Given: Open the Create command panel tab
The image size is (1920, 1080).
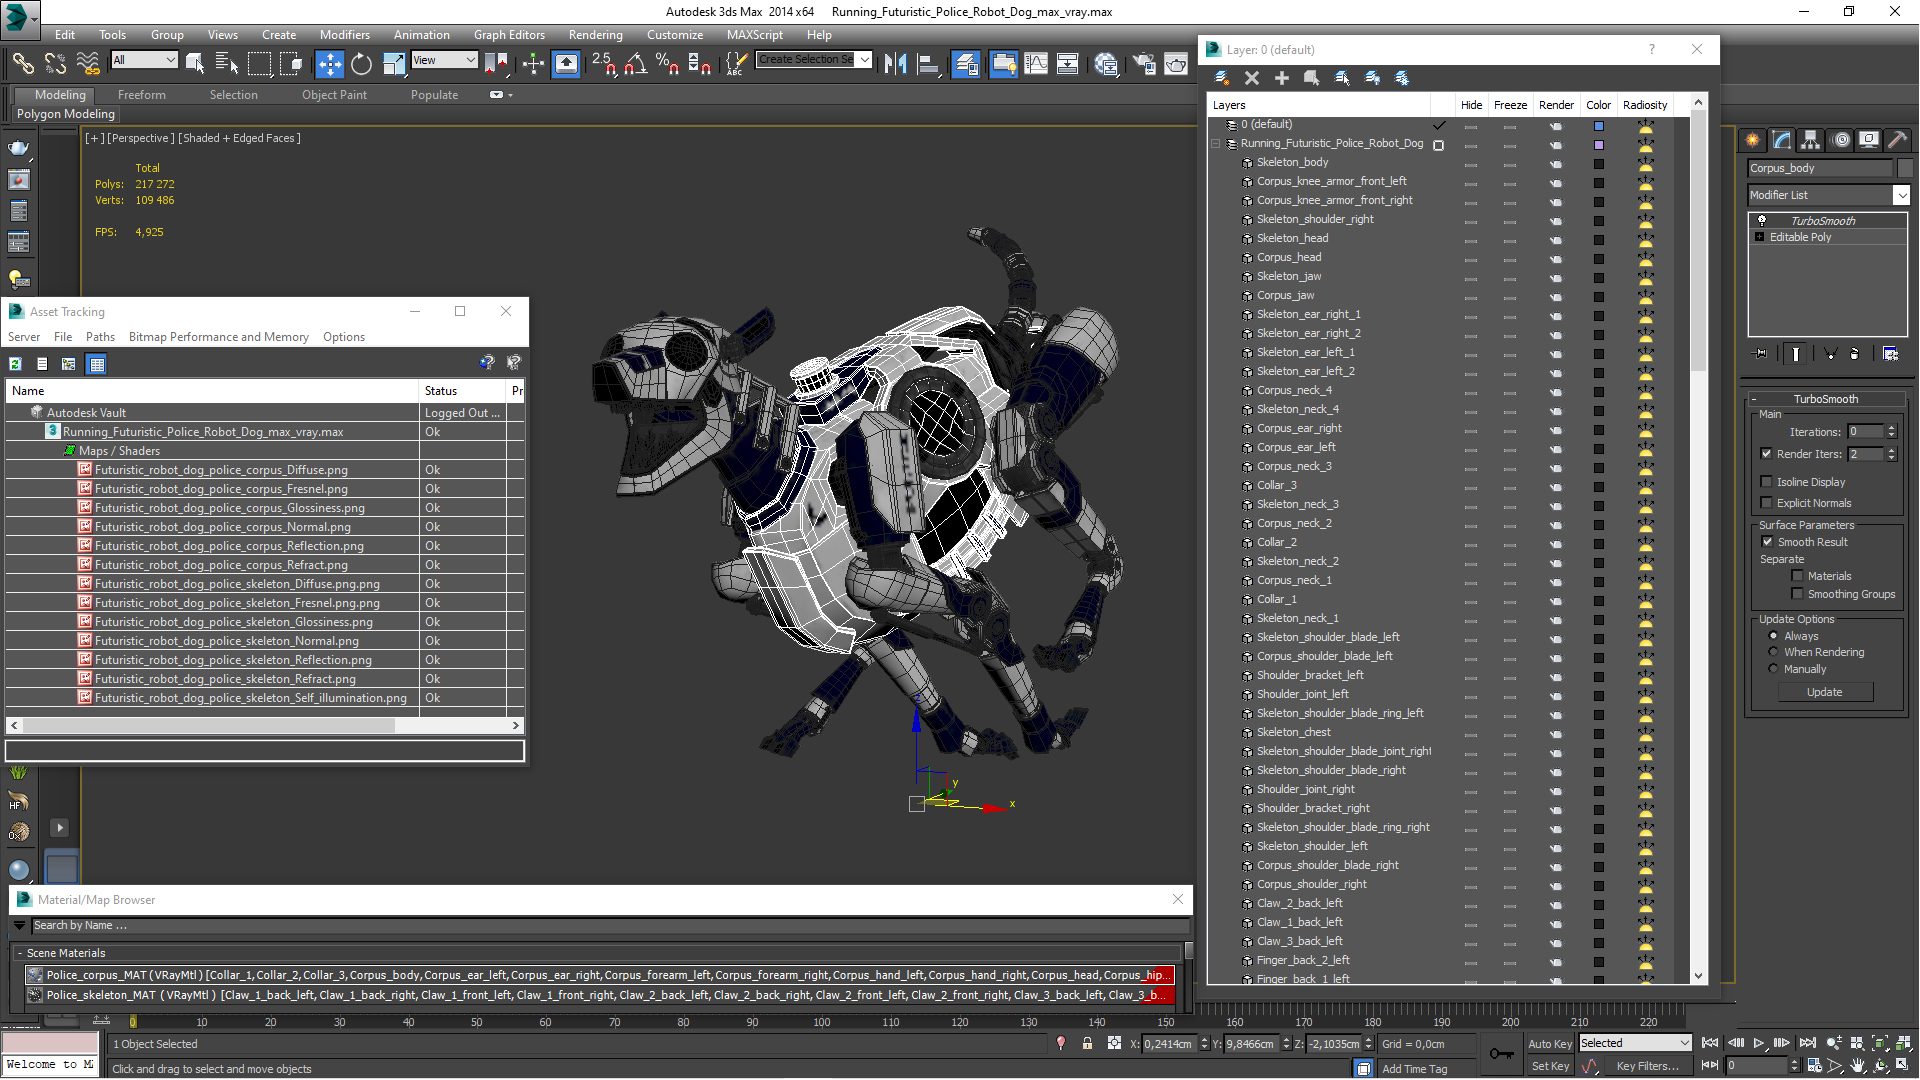Looking at the screenshot, I should click(x=1752, y=140).
